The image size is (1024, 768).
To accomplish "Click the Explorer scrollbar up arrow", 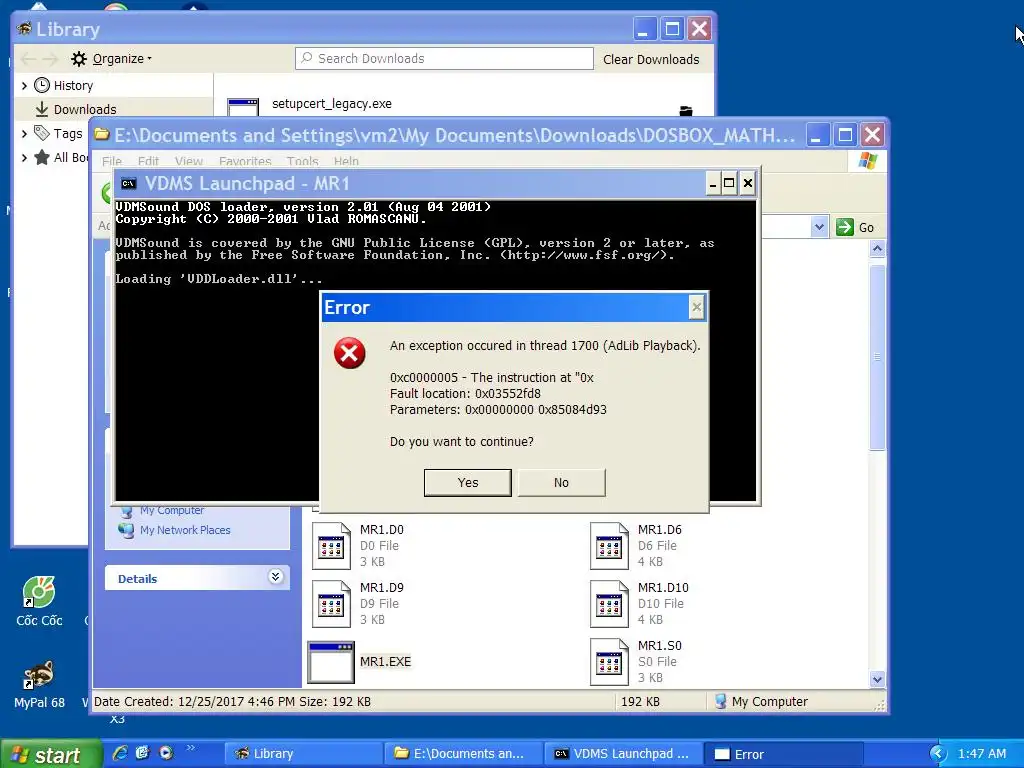I will coord(878,248).
